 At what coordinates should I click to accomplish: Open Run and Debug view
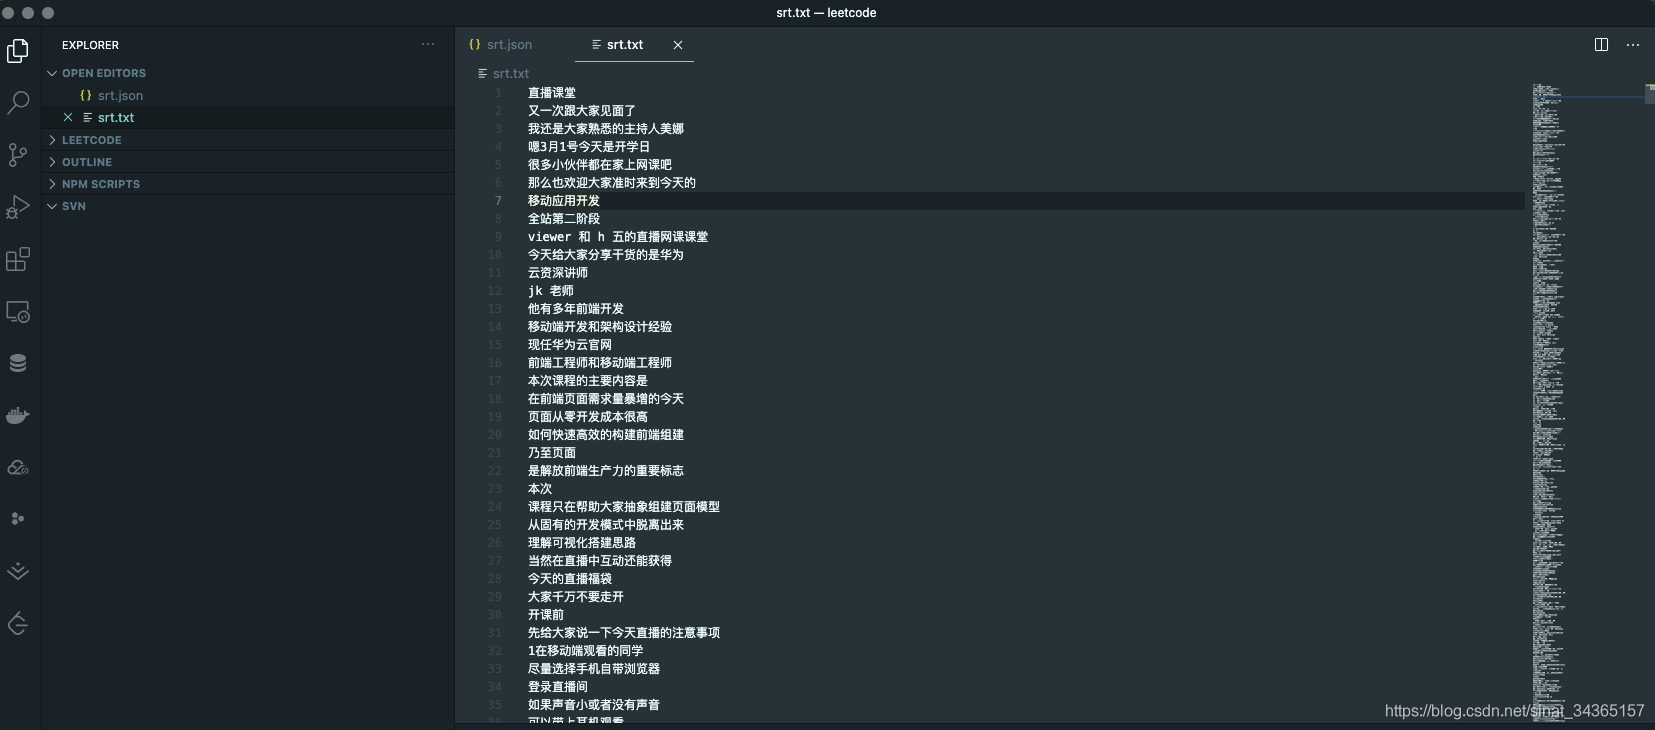[18, 206]
